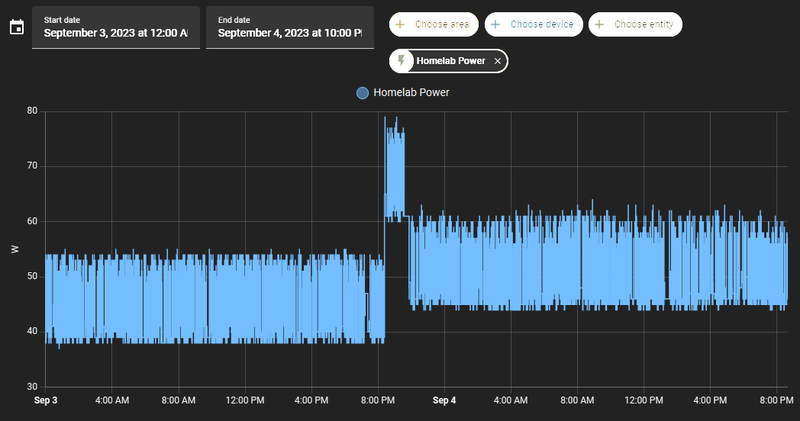Remove the Homelab Power entity chip
The height and width of the screenshot is (421, 800).
497,61
